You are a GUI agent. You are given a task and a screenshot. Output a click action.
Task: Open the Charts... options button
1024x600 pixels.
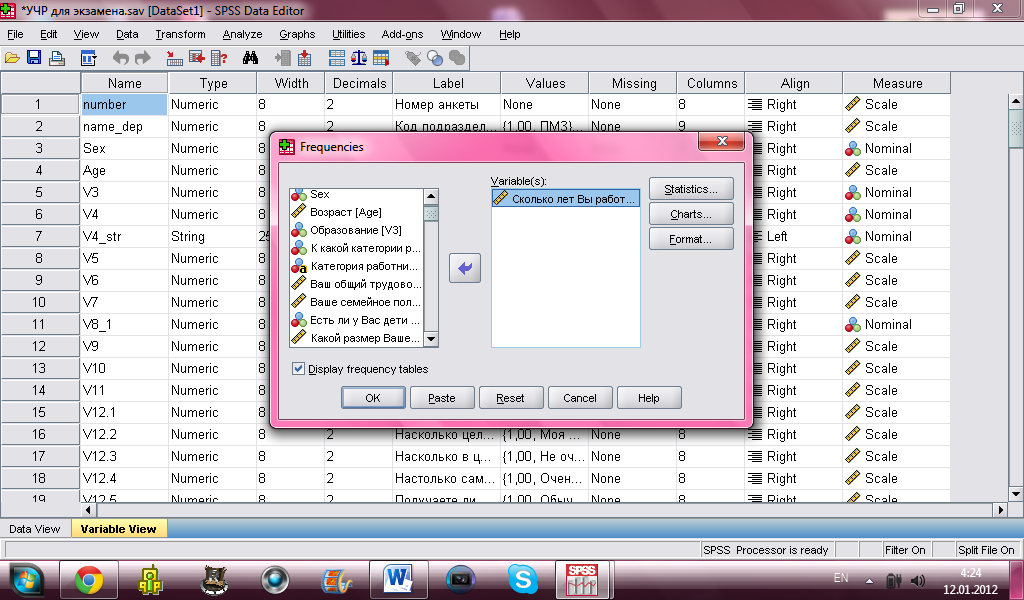point(691,214)
